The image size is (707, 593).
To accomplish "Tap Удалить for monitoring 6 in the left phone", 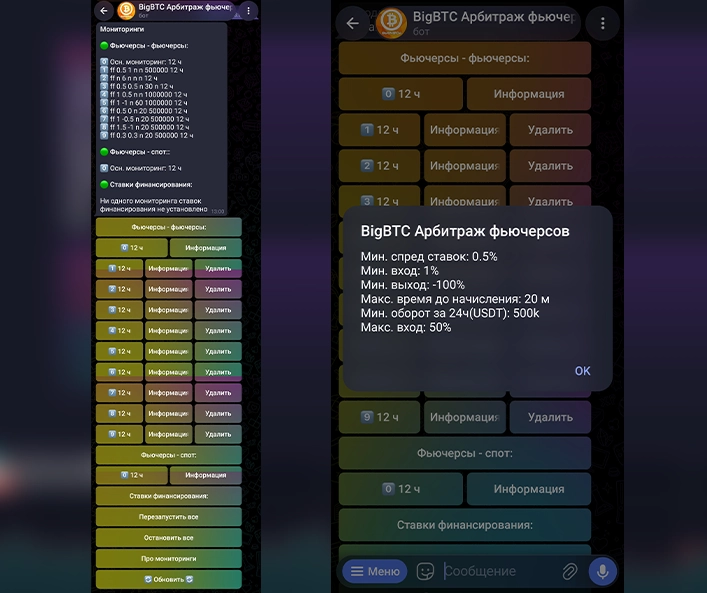I will pyautogui.click(x=218, y=372).
